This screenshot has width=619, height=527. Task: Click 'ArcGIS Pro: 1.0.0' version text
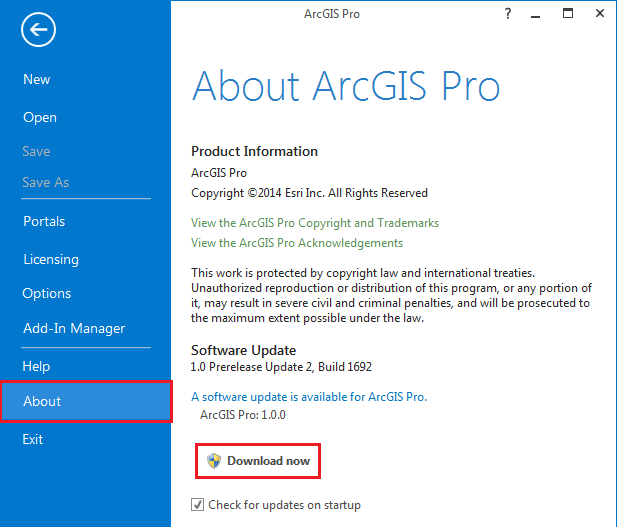coord(243,415)
